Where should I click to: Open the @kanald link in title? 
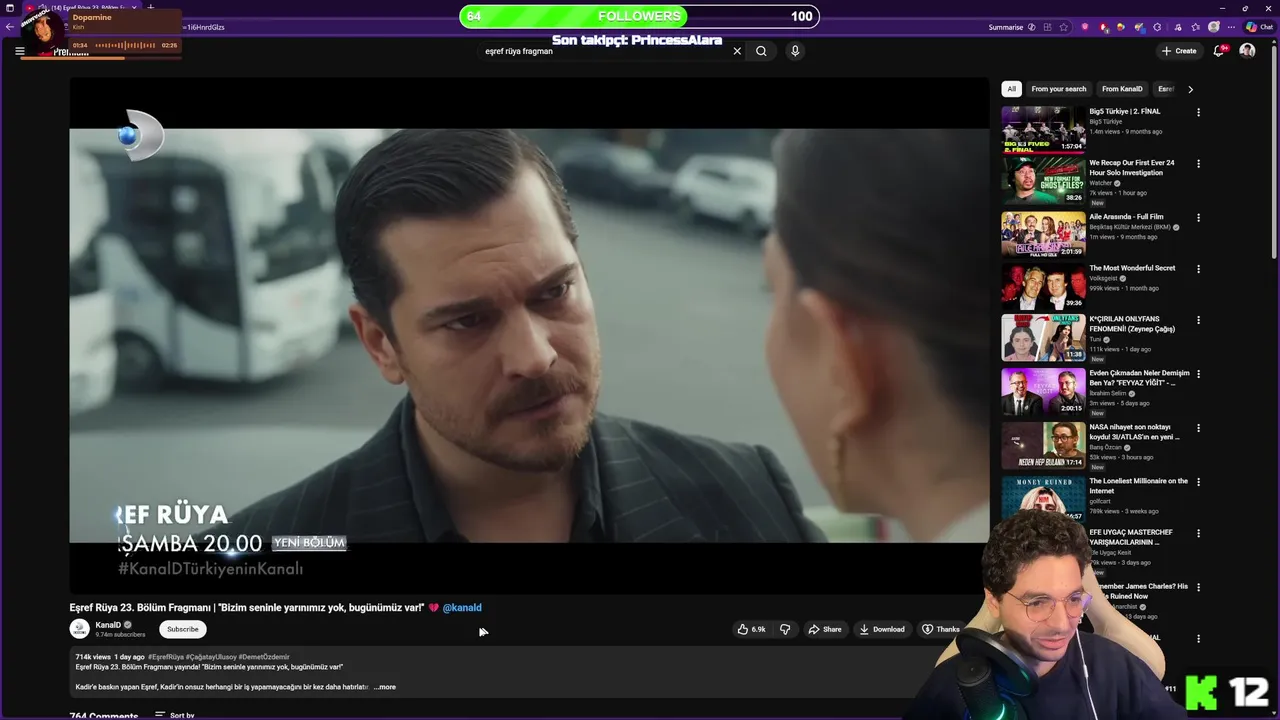point(462,608)
